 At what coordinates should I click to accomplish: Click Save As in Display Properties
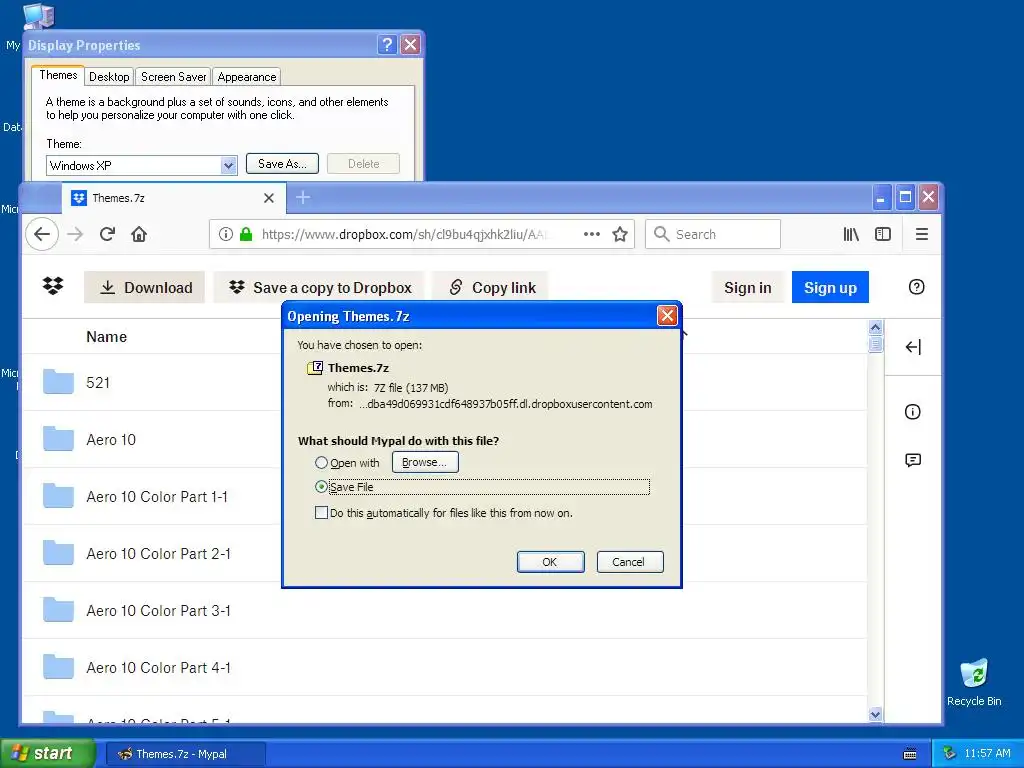click(282, 163)
